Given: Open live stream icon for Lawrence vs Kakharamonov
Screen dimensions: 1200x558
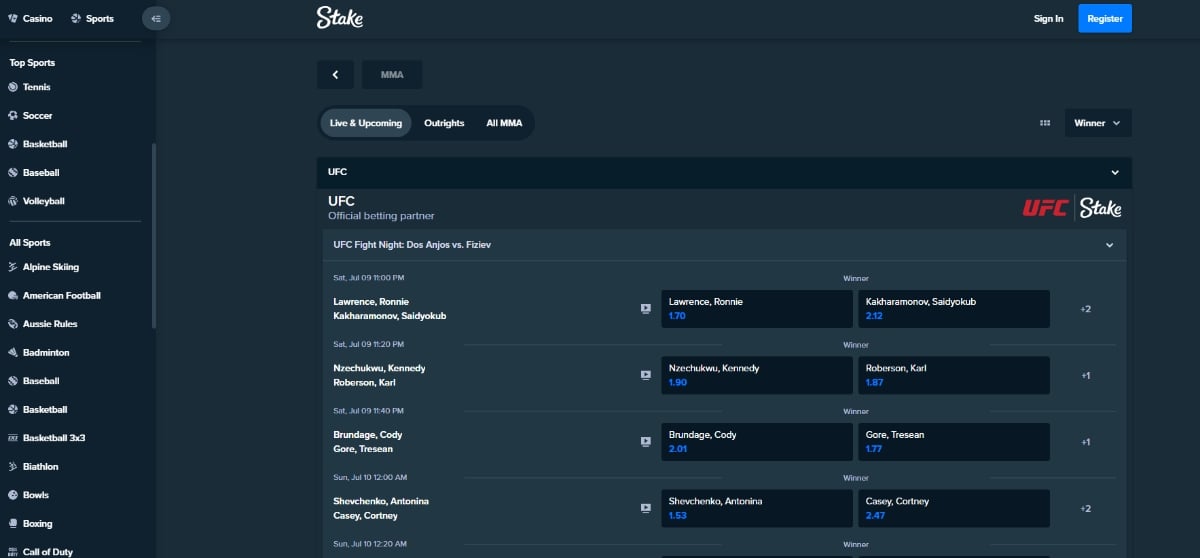Looking at the screenshot, I should click(x=646, y=309).
